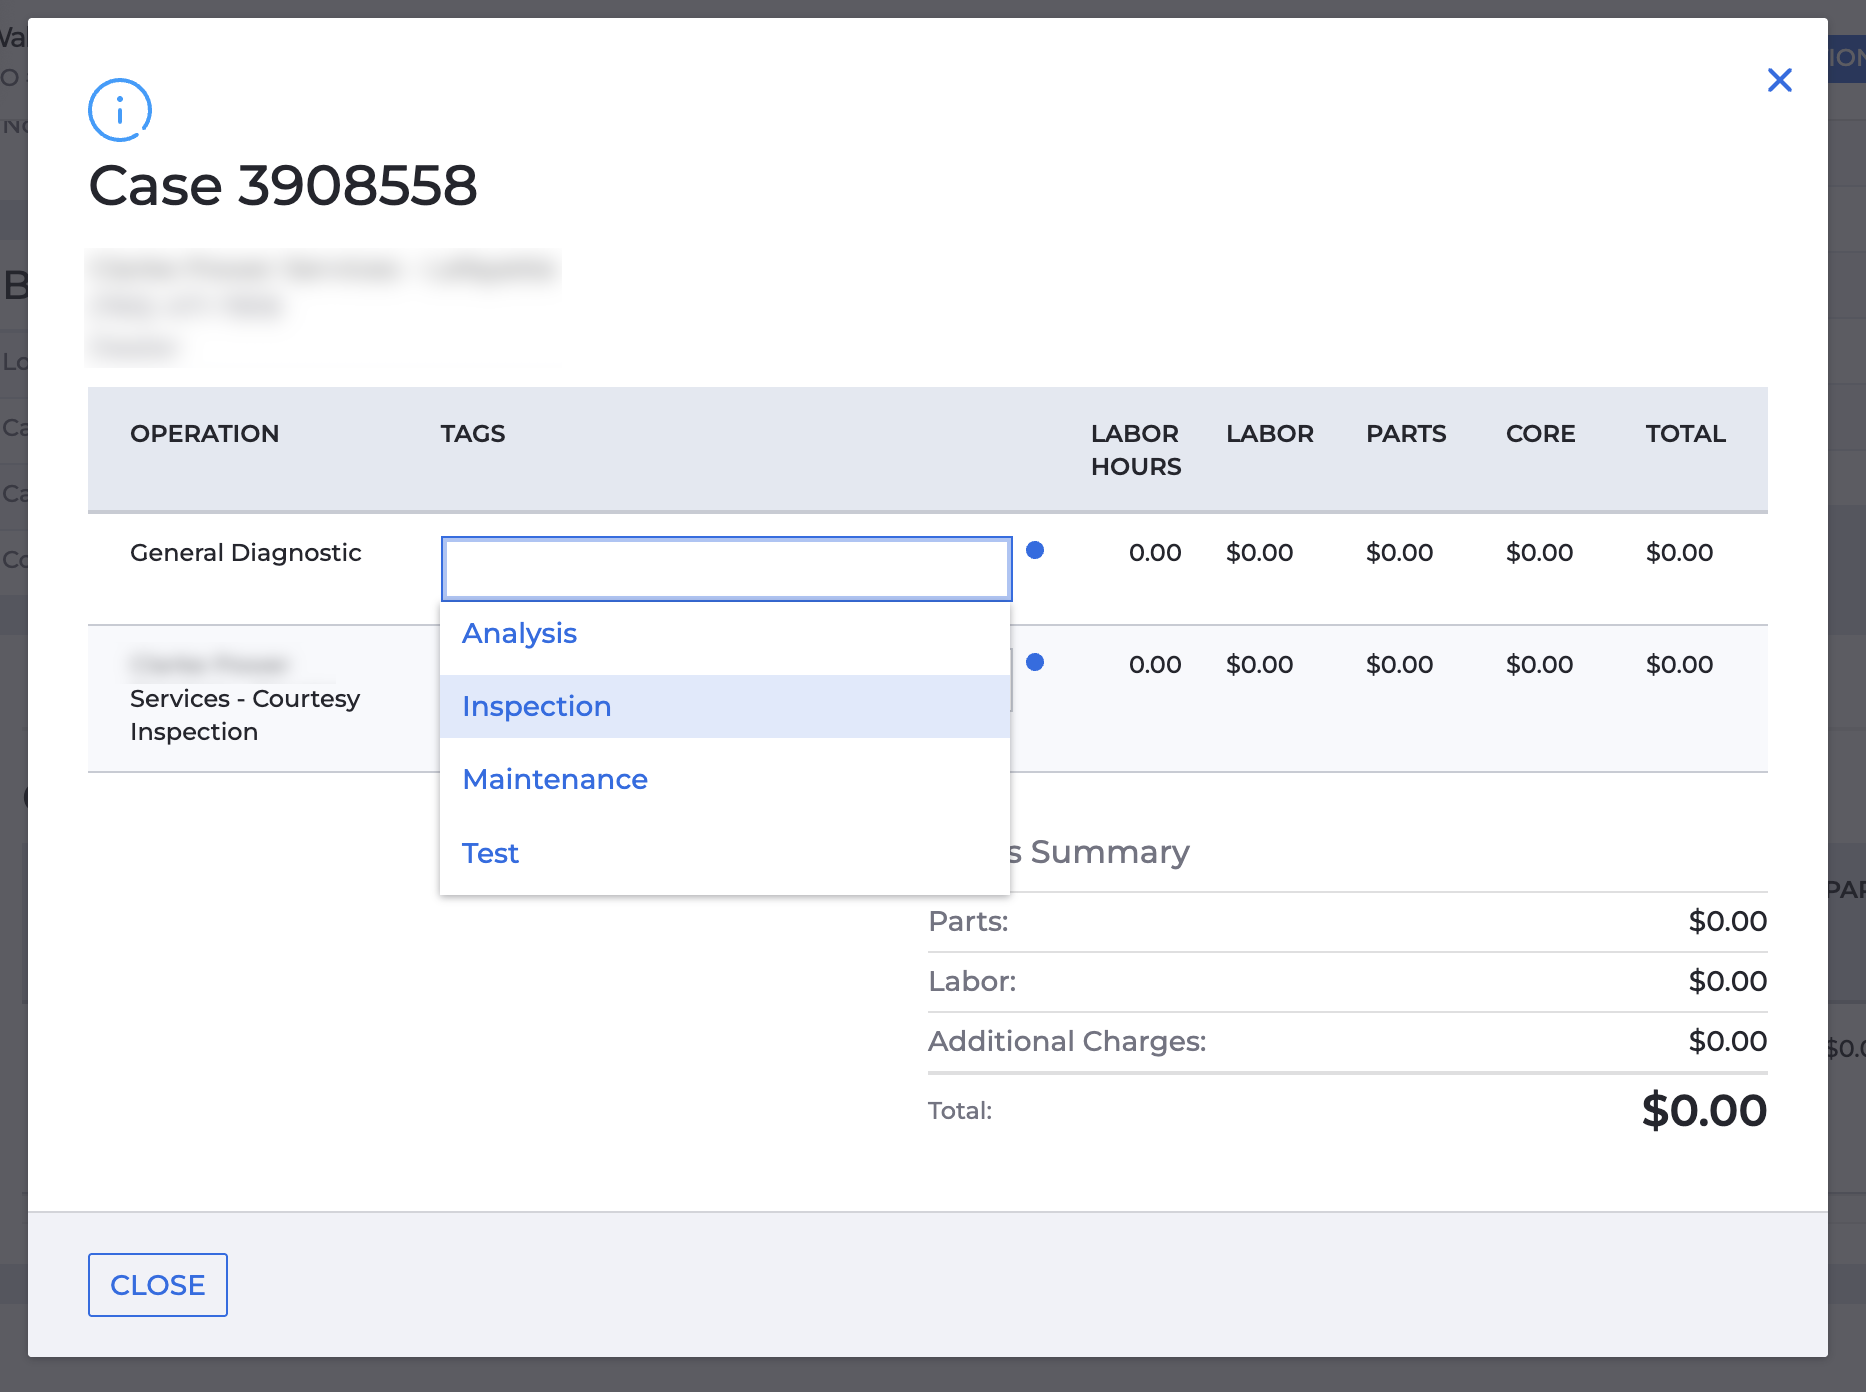Click the OPERATION column header

[x=204, y=433]
